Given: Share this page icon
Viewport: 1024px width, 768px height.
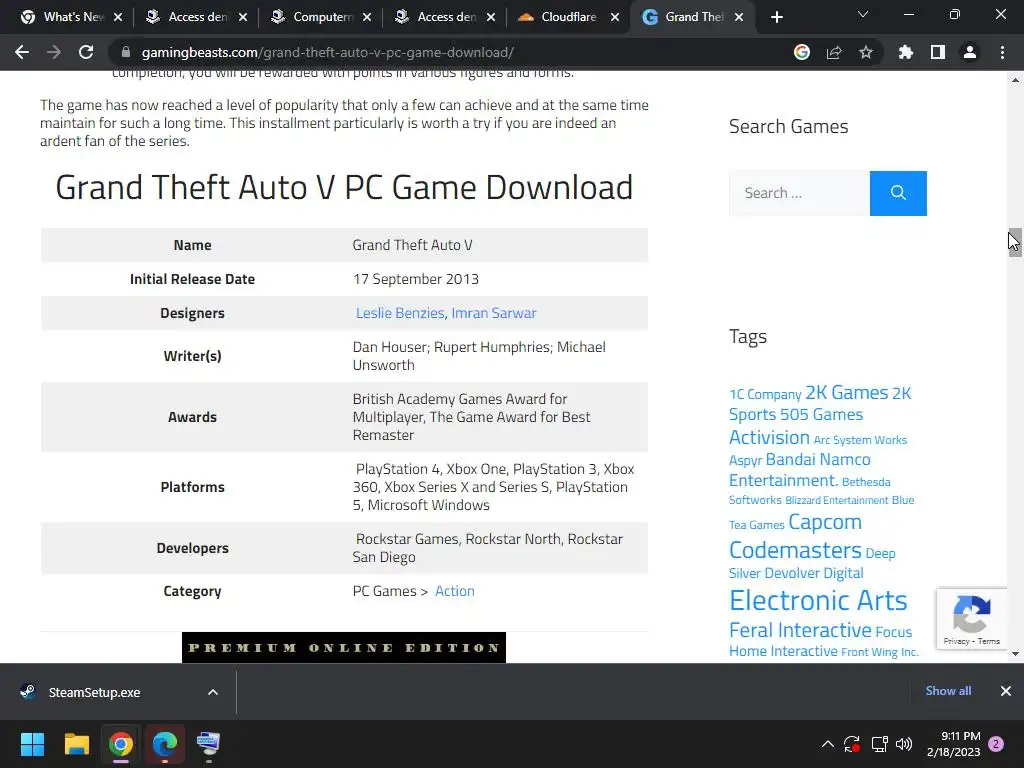Looking at the screenshot, I should point(834,52).
